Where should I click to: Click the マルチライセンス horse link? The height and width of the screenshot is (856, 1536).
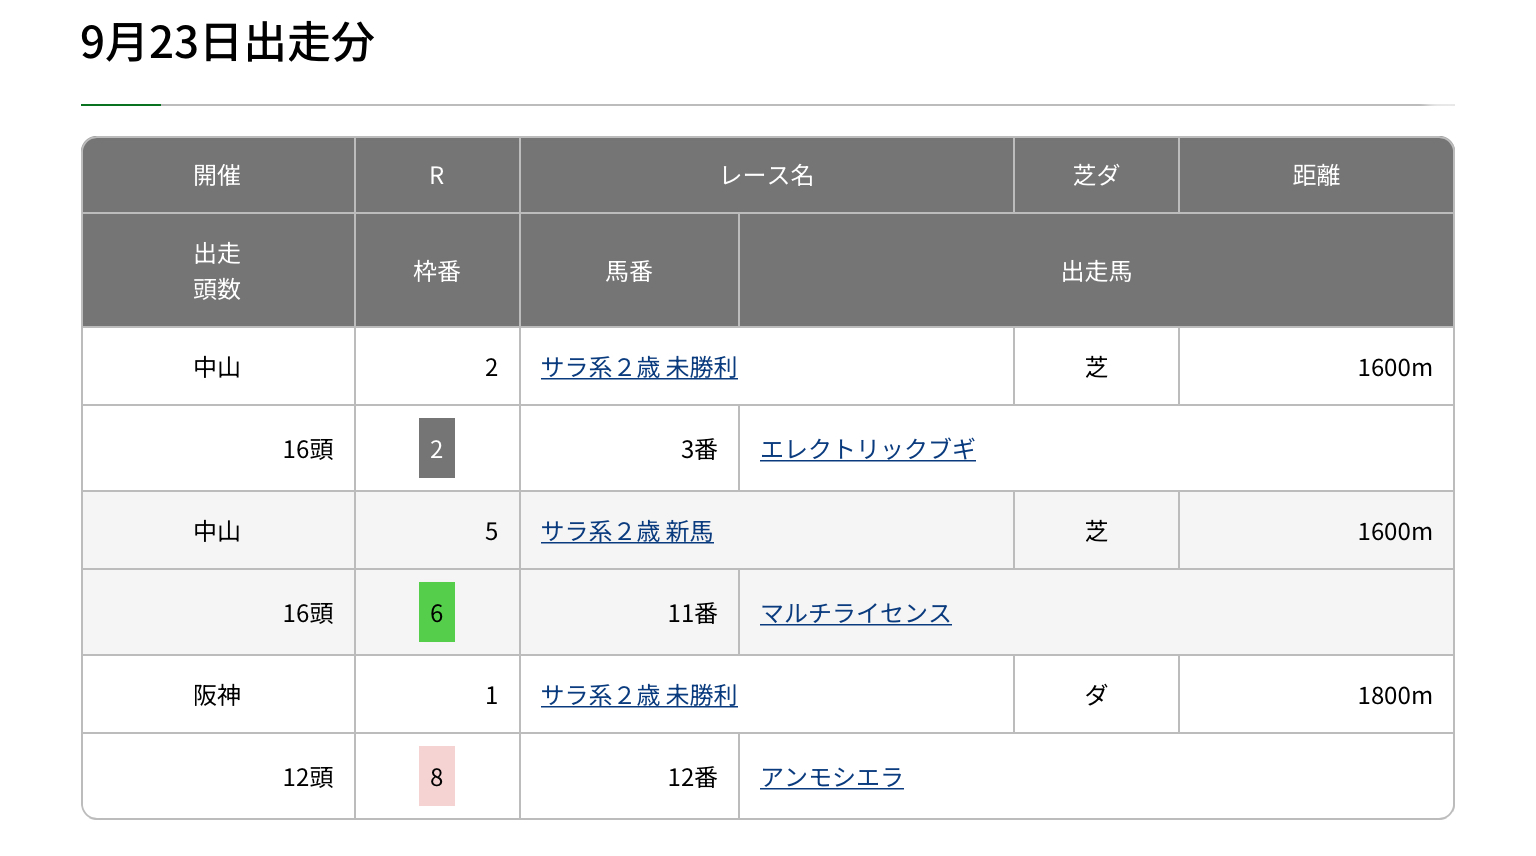[x=855, y=614]
